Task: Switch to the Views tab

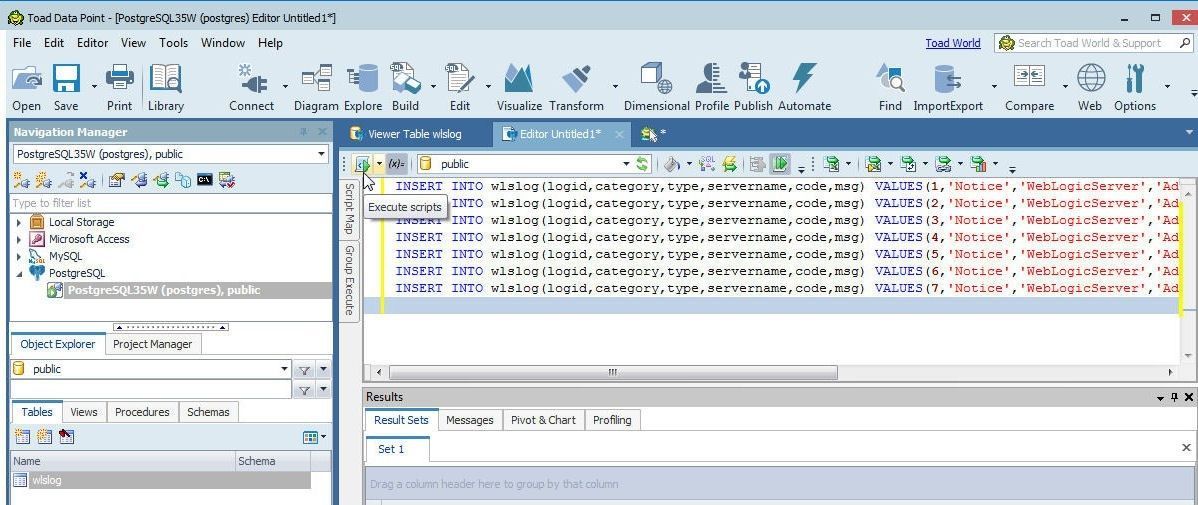Action: click(x=84, y=412)
